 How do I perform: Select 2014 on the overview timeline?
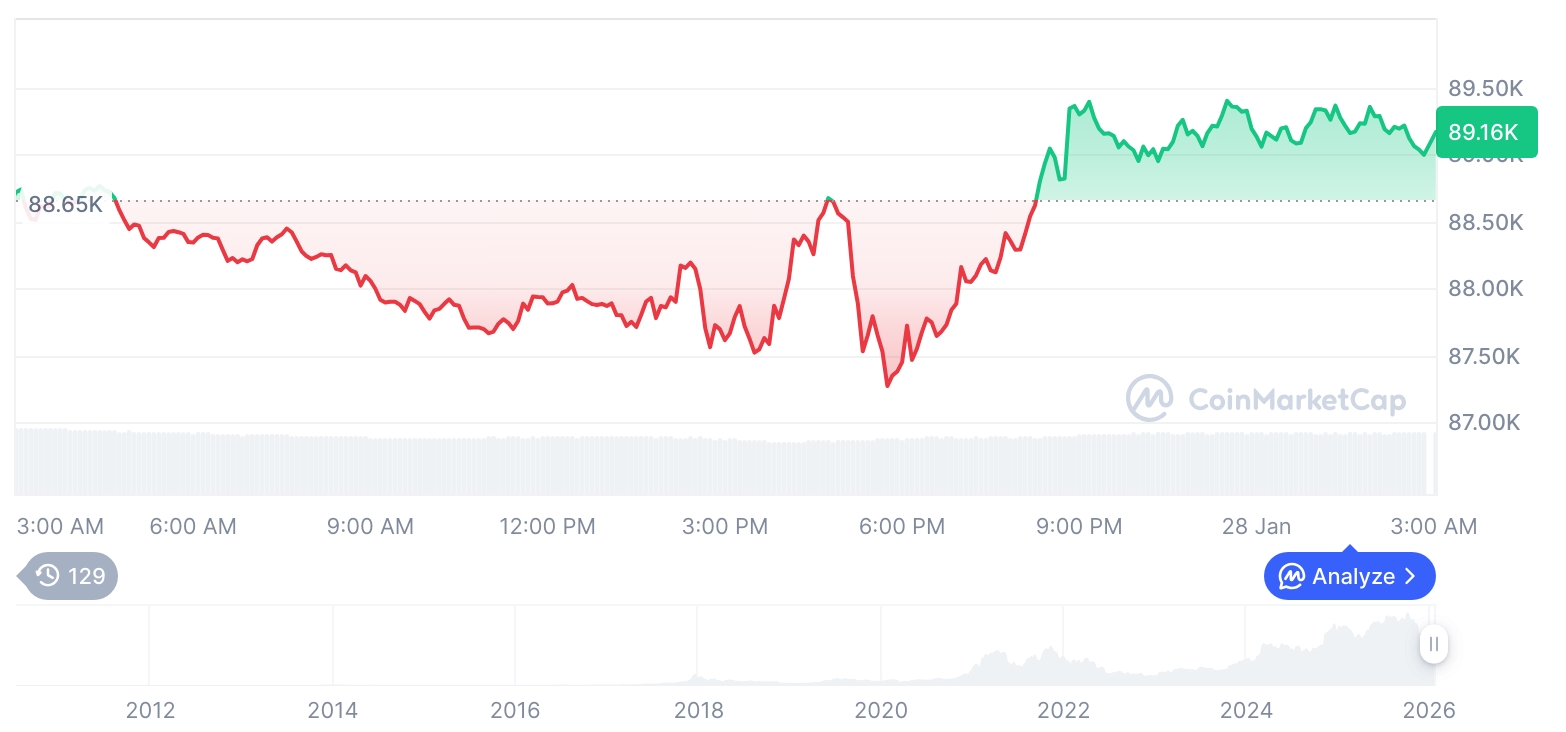[333, 710]
